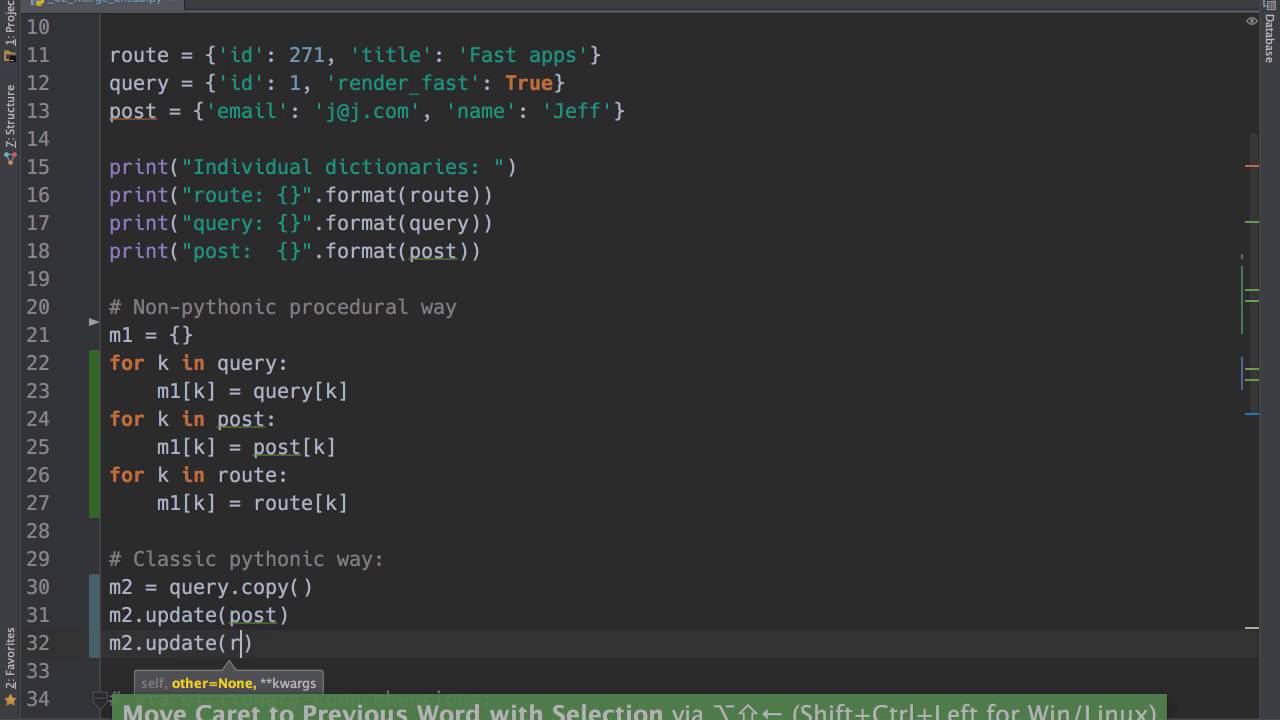Toggle the fold arrow beside line 21
The width and height of the screenshot is (1280, 720).
pos(94,322)
